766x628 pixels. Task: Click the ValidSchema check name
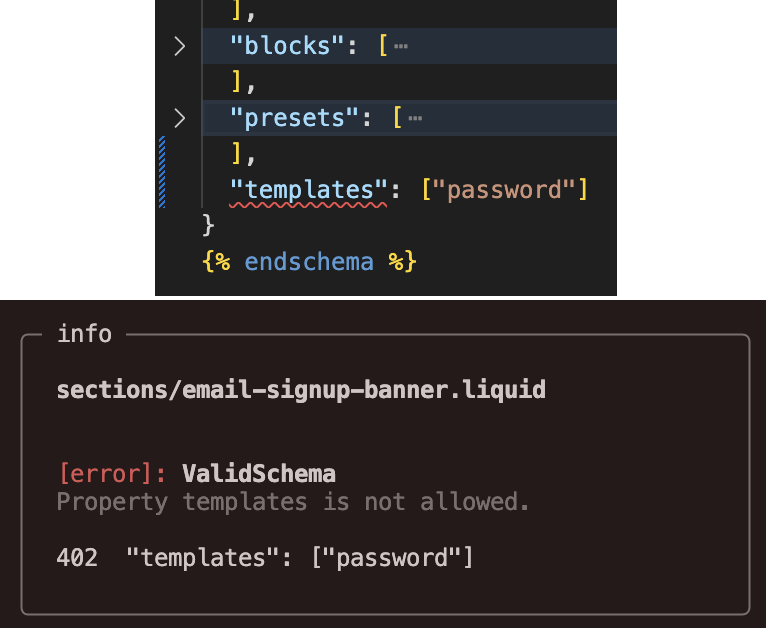click(x=259, y=473)
